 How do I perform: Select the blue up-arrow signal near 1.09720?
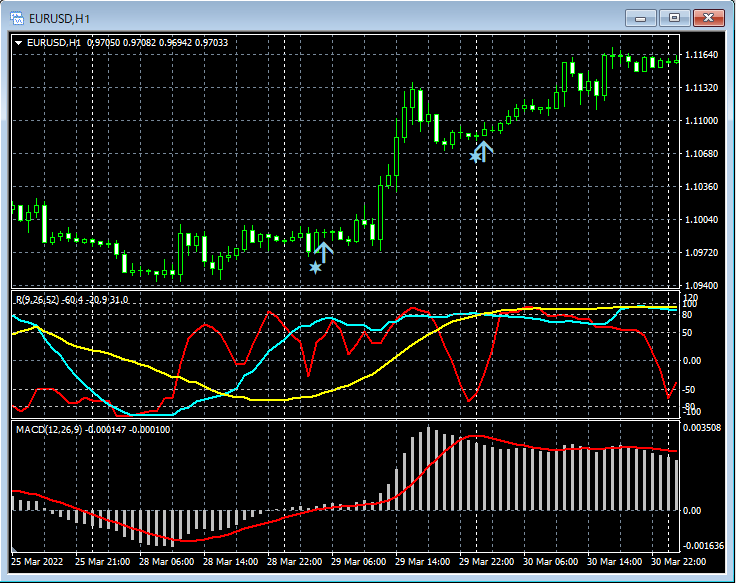pyautogui.click(x=323, y=251)
